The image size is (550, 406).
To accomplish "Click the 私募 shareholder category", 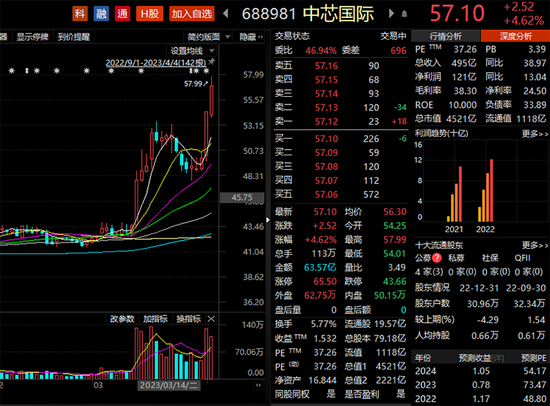I will coord(456,258).
